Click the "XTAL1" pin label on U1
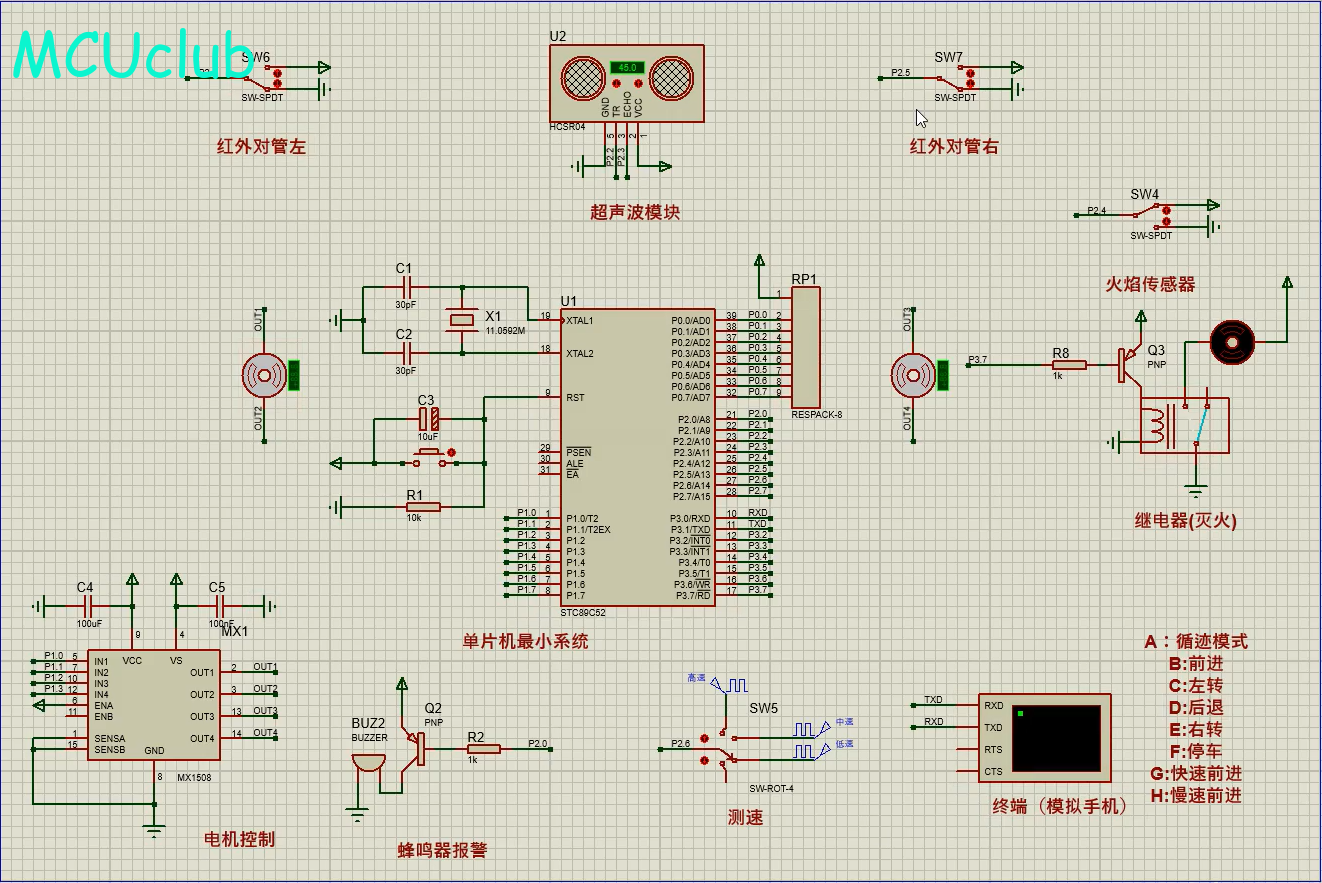This screenshot has height=883, width=1322. click(x=580, y=321)
